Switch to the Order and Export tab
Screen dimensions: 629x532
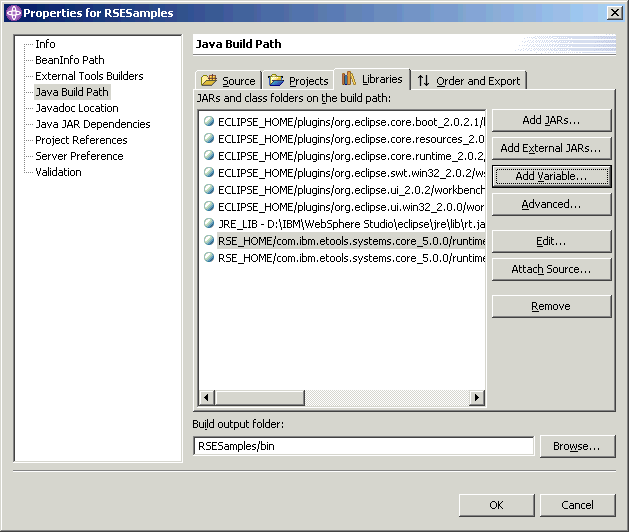pyautogui.click(x=469, y=81)
